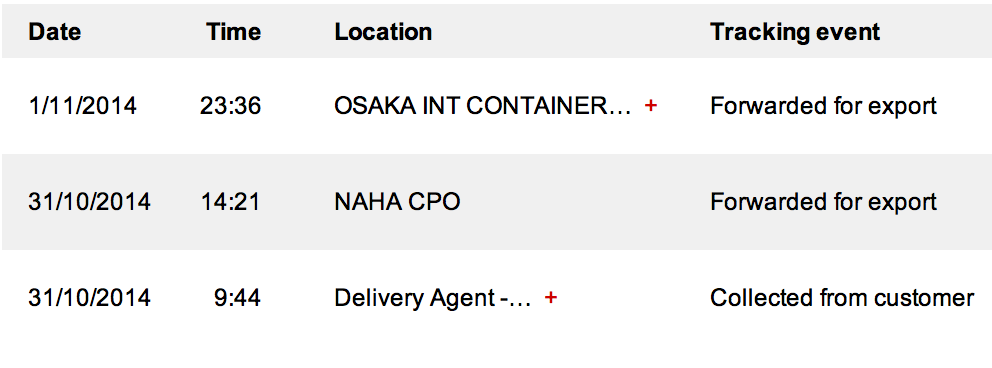Screen dimensions: 992x368
Task: Expand the Delivery Agent location plus icon
Action: 550,297
